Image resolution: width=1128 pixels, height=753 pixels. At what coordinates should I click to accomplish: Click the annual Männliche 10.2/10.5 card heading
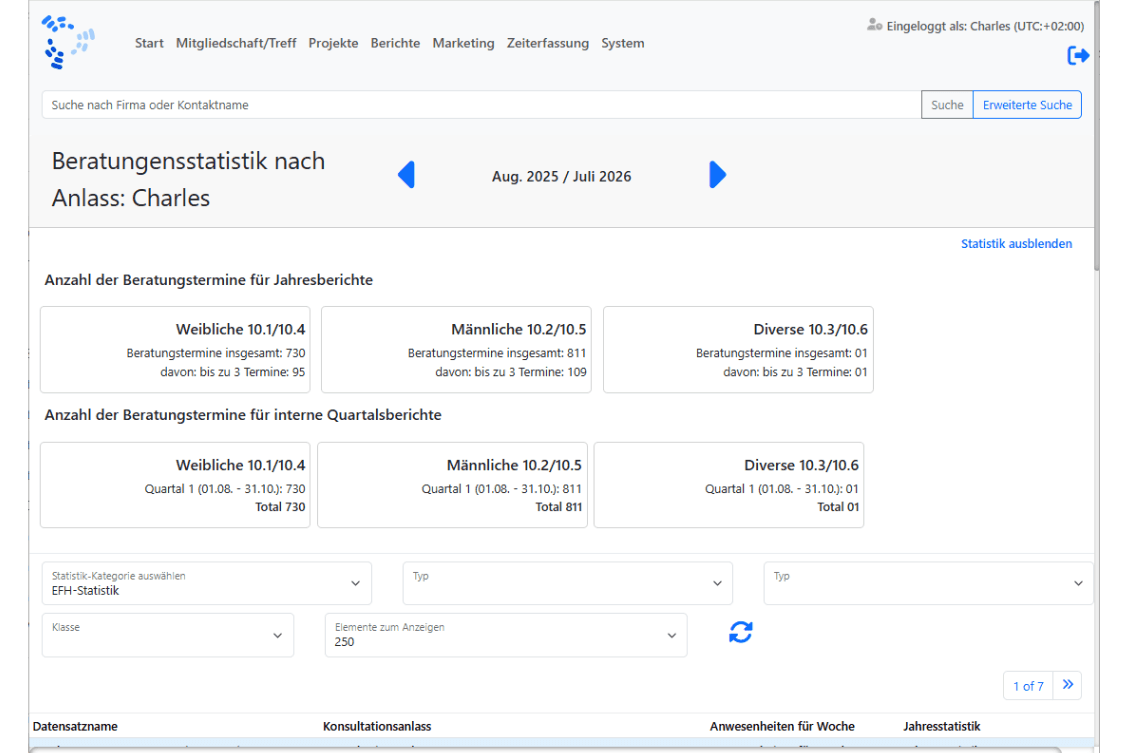[518, 329]
